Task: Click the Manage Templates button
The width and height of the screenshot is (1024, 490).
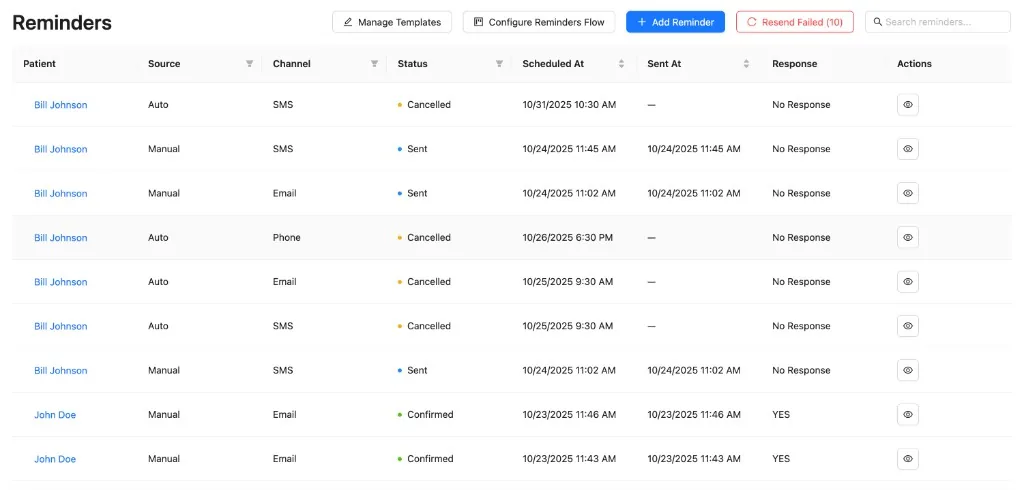Action: [x=392, y=22]
